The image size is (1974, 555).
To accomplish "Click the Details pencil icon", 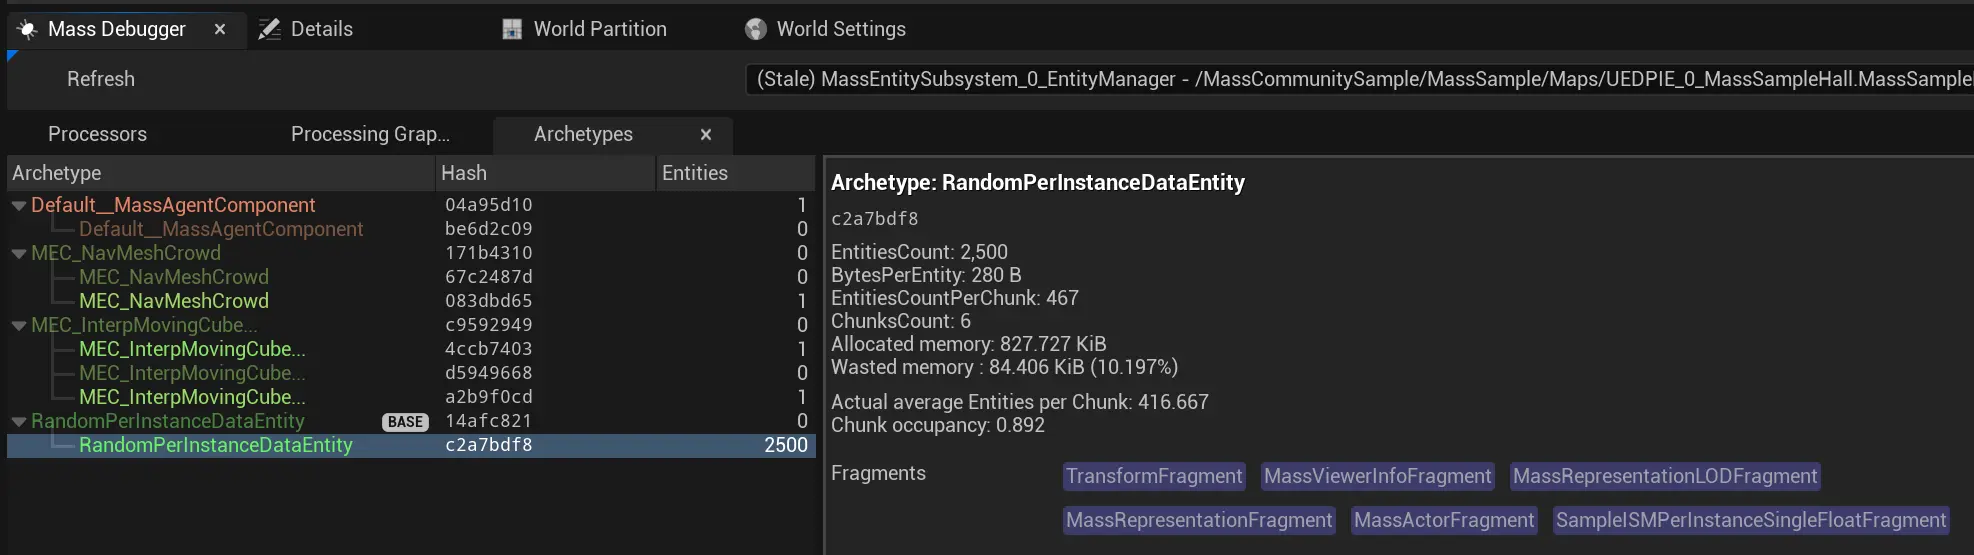I will coord(269,30).
